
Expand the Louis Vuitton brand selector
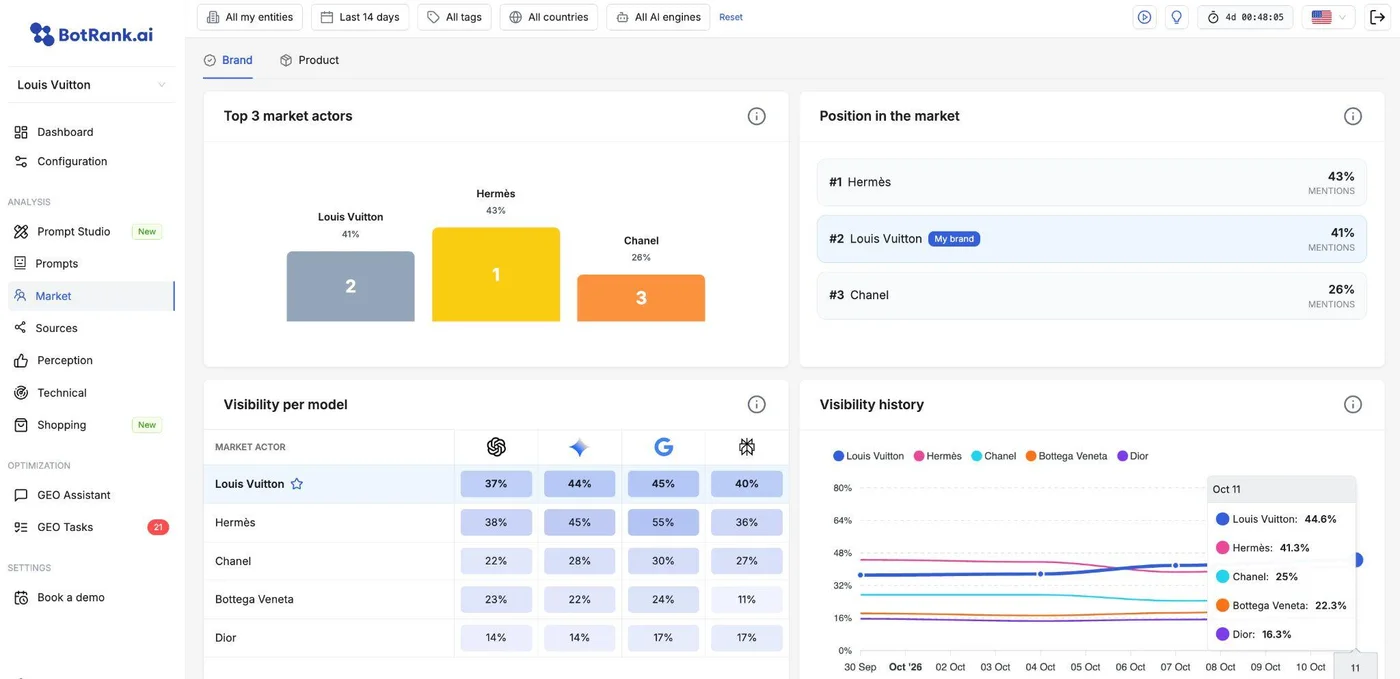pos(91,85)
